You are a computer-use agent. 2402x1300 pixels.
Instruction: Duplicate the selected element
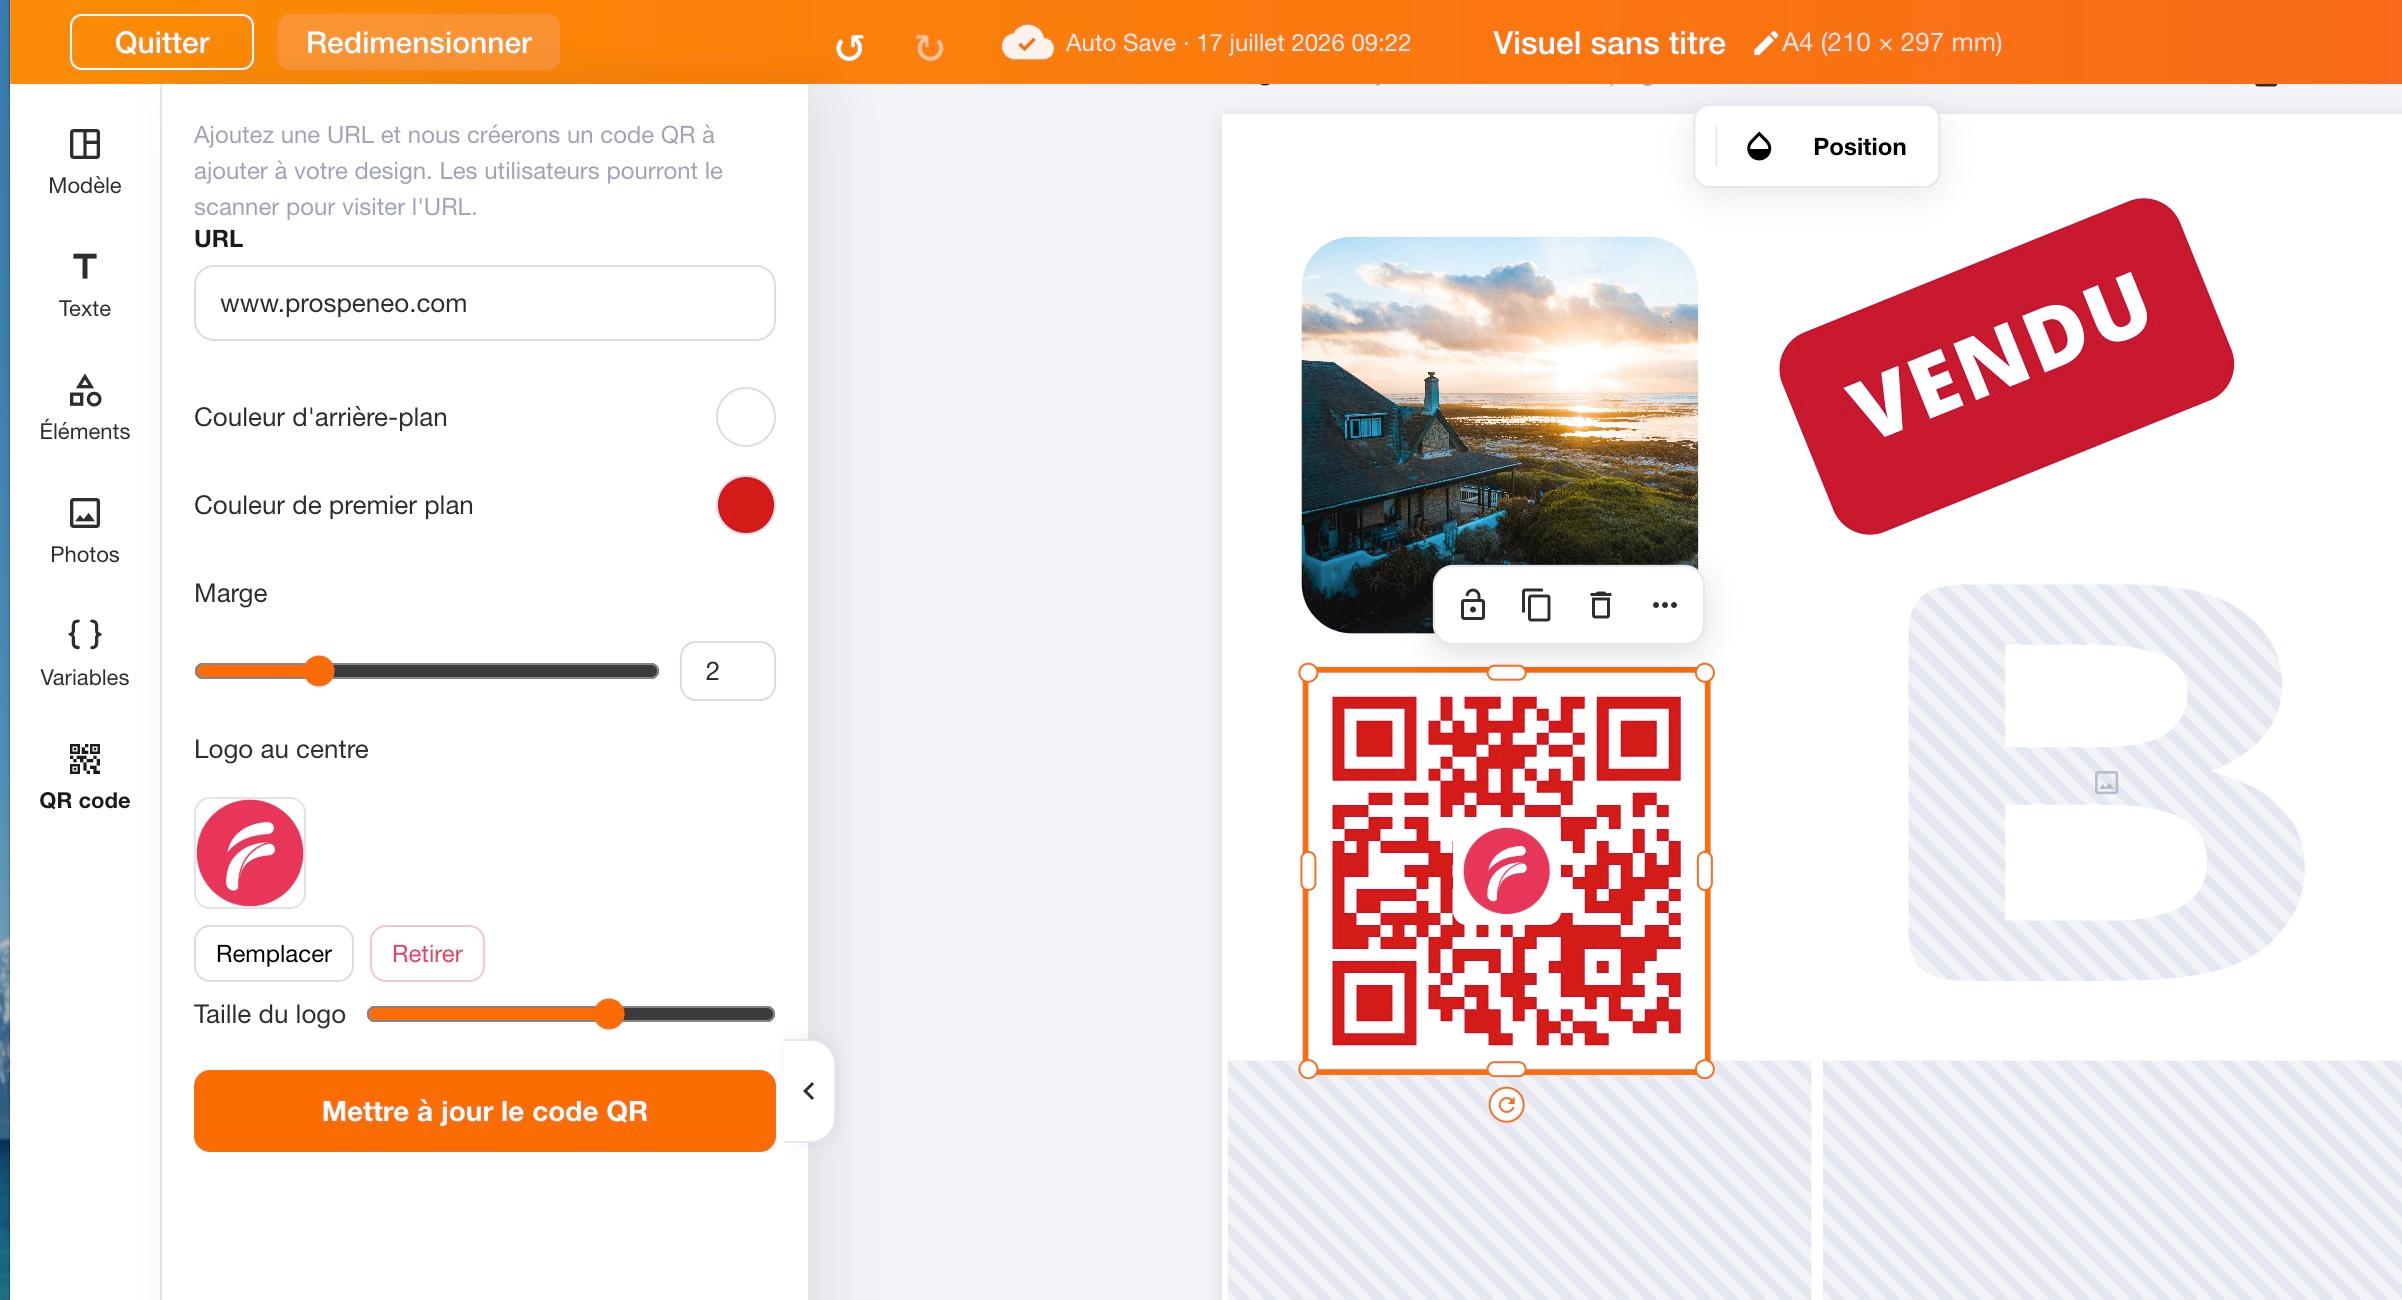tap(1536, 605)
